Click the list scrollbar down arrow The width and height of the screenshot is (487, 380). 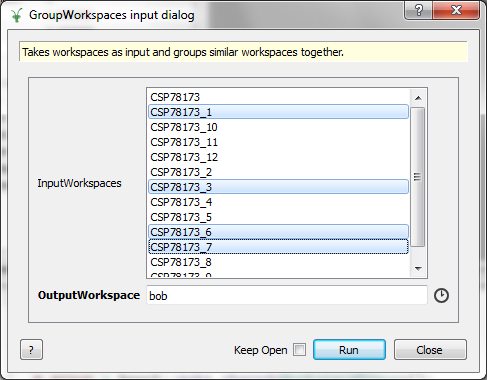click(x=418, y=268)
